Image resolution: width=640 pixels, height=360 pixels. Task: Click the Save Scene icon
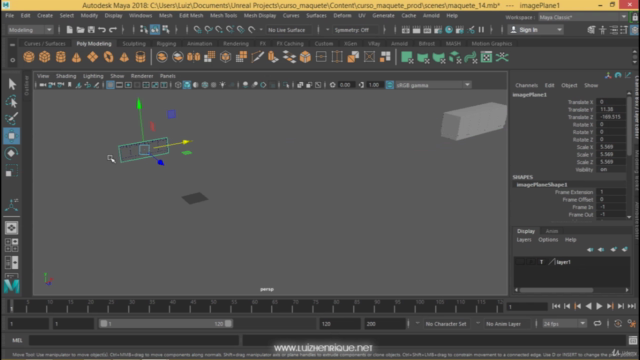pos(91,30)
